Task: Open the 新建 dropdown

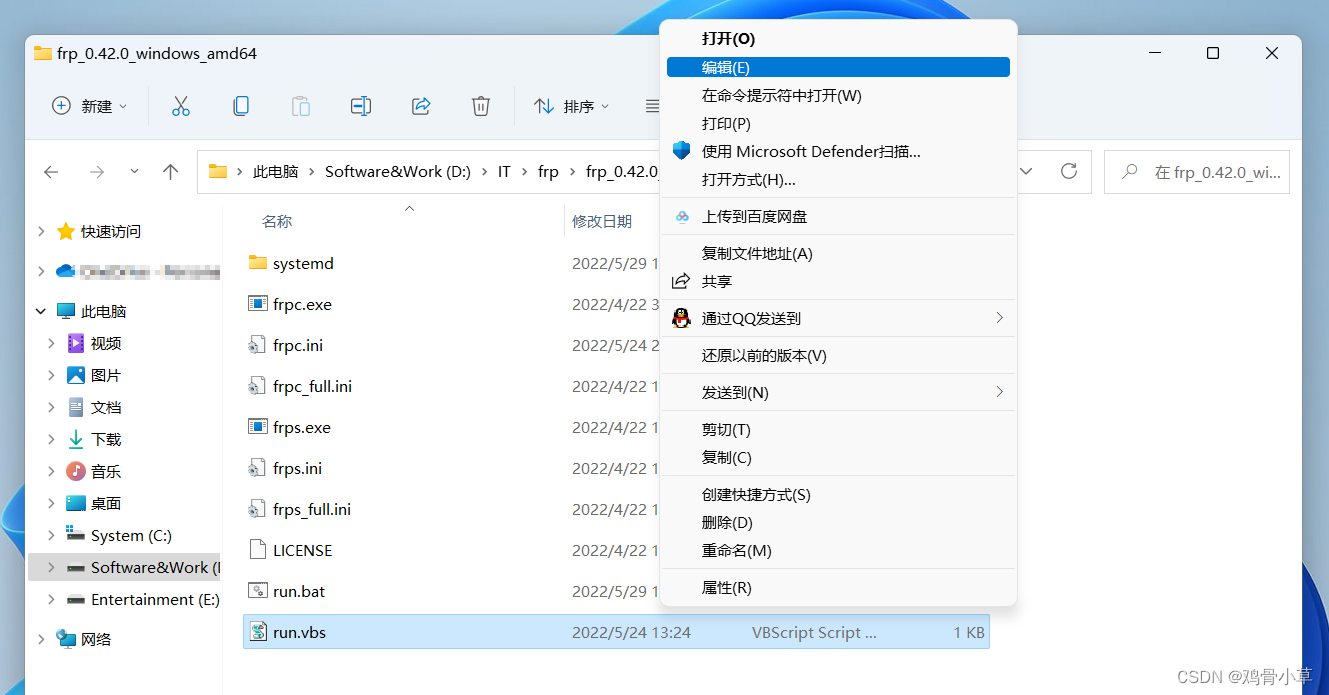Action: (90, 106)
